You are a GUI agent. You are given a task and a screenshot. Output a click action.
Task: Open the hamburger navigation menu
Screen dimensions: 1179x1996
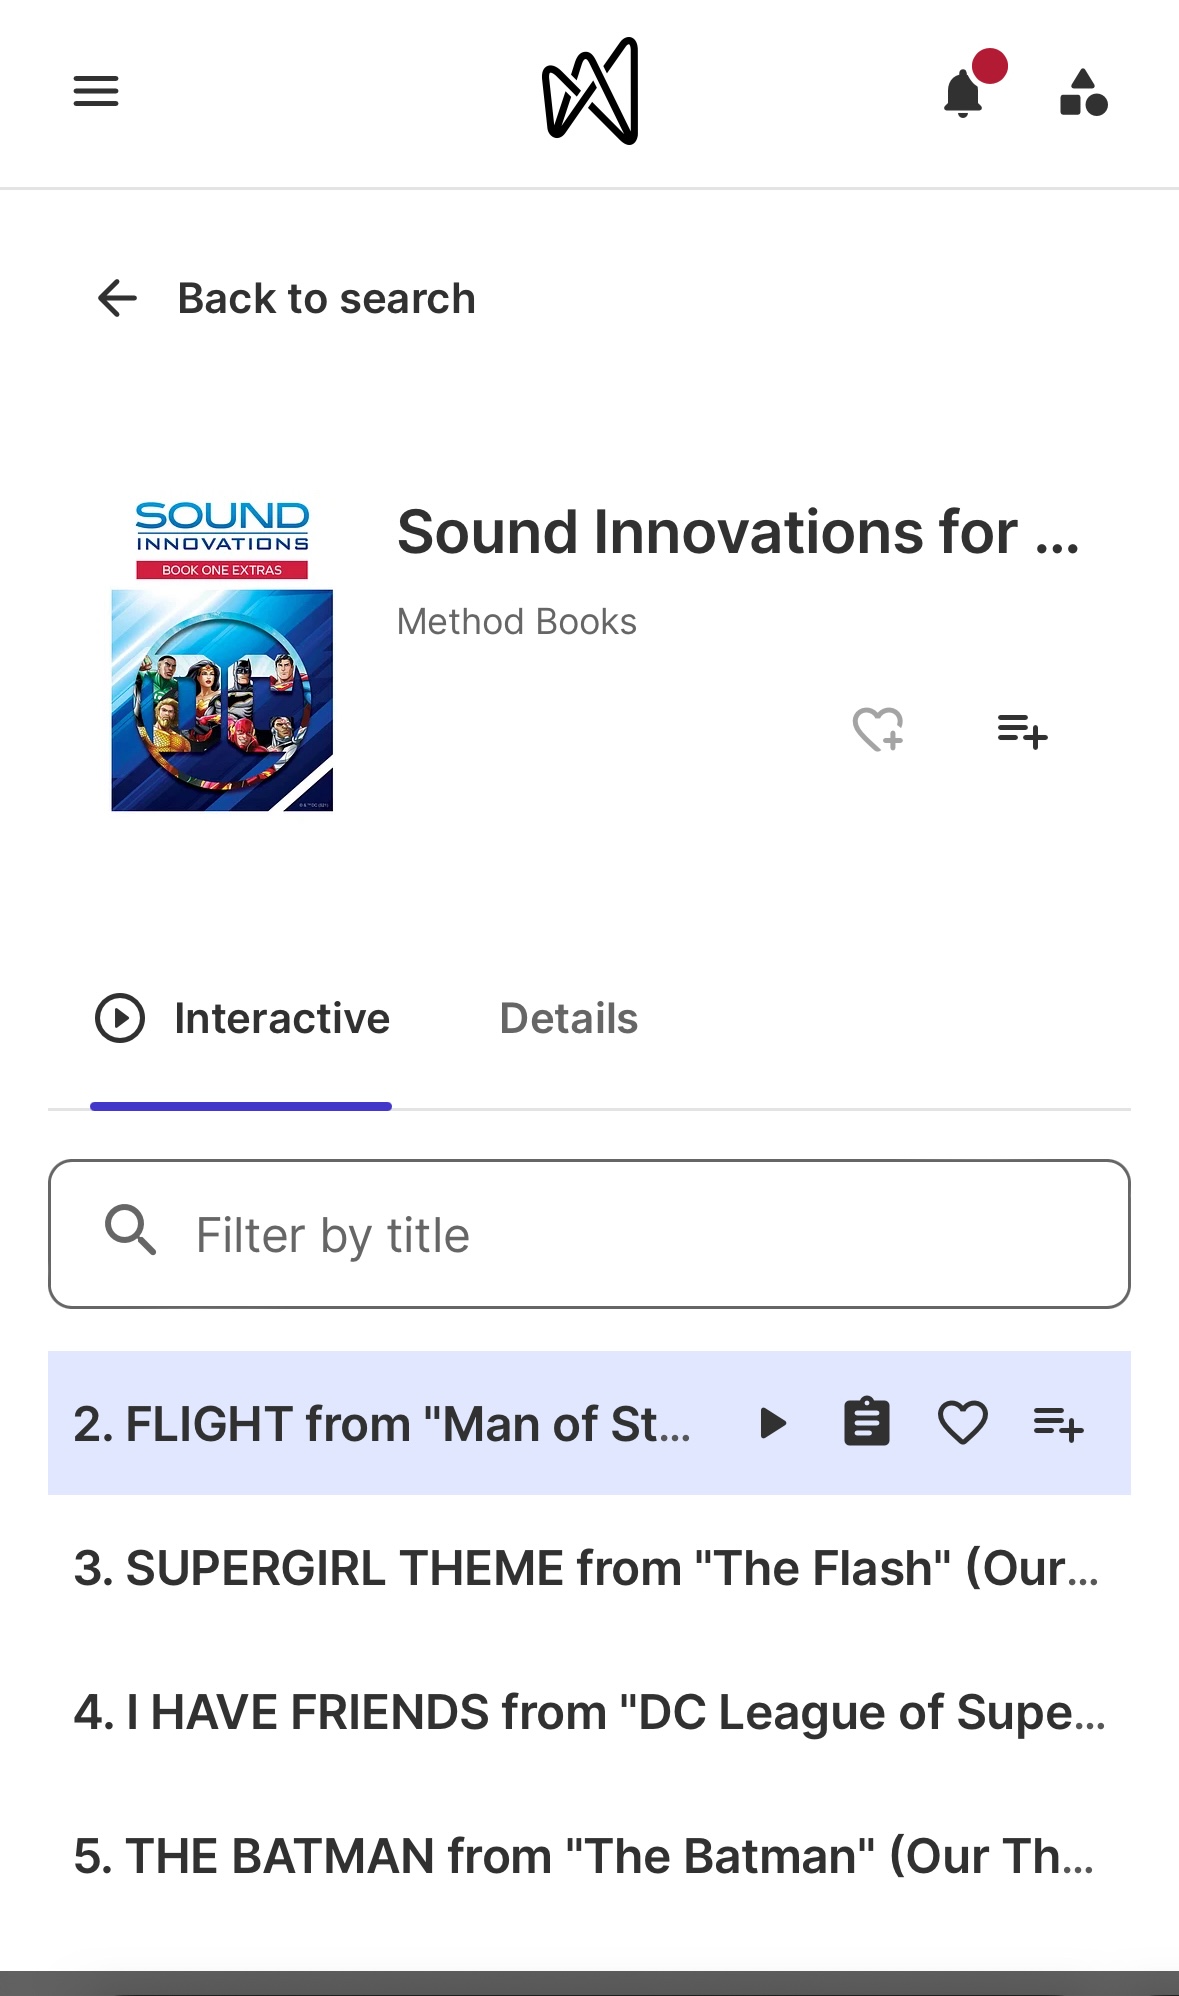coord(96,92)
